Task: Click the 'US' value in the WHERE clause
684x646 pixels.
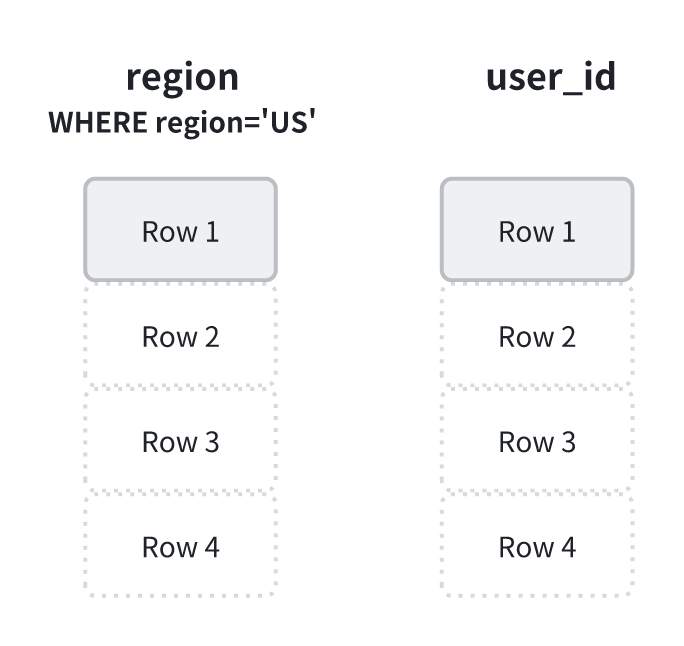Action: (x=294, y=123)
